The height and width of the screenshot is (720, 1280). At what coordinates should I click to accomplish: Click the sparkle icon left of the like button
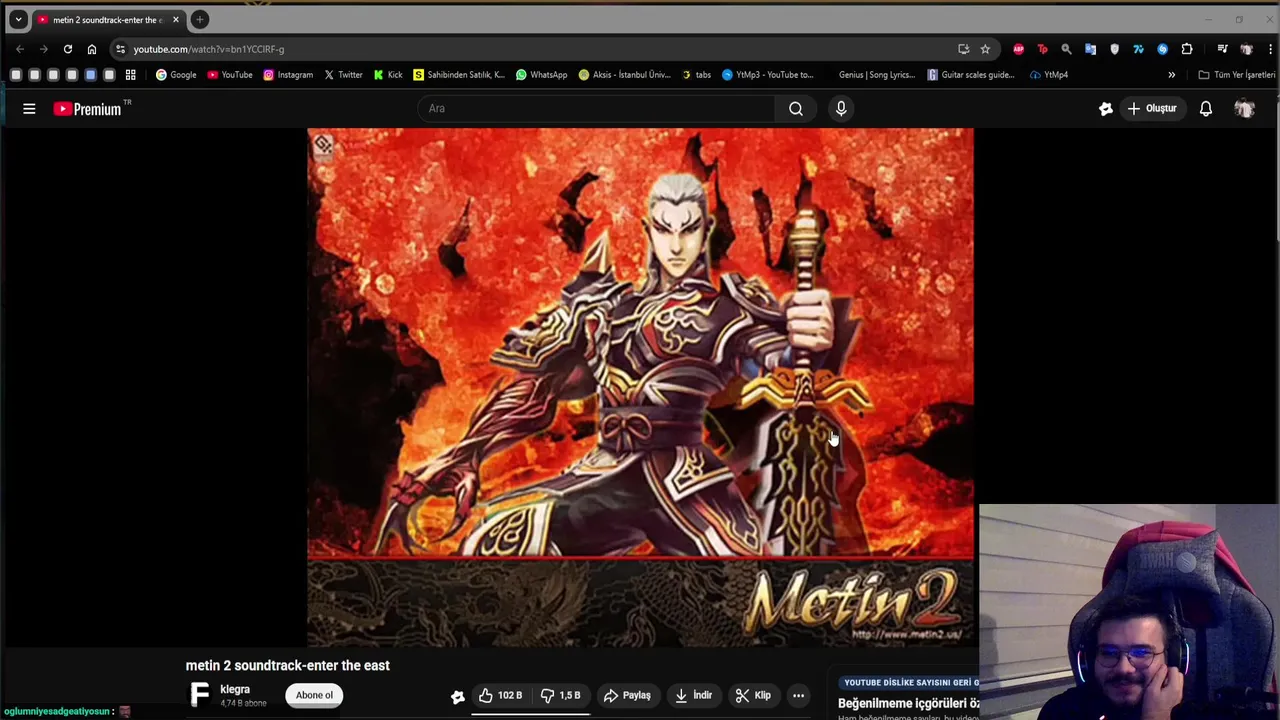tap(458, 696)
